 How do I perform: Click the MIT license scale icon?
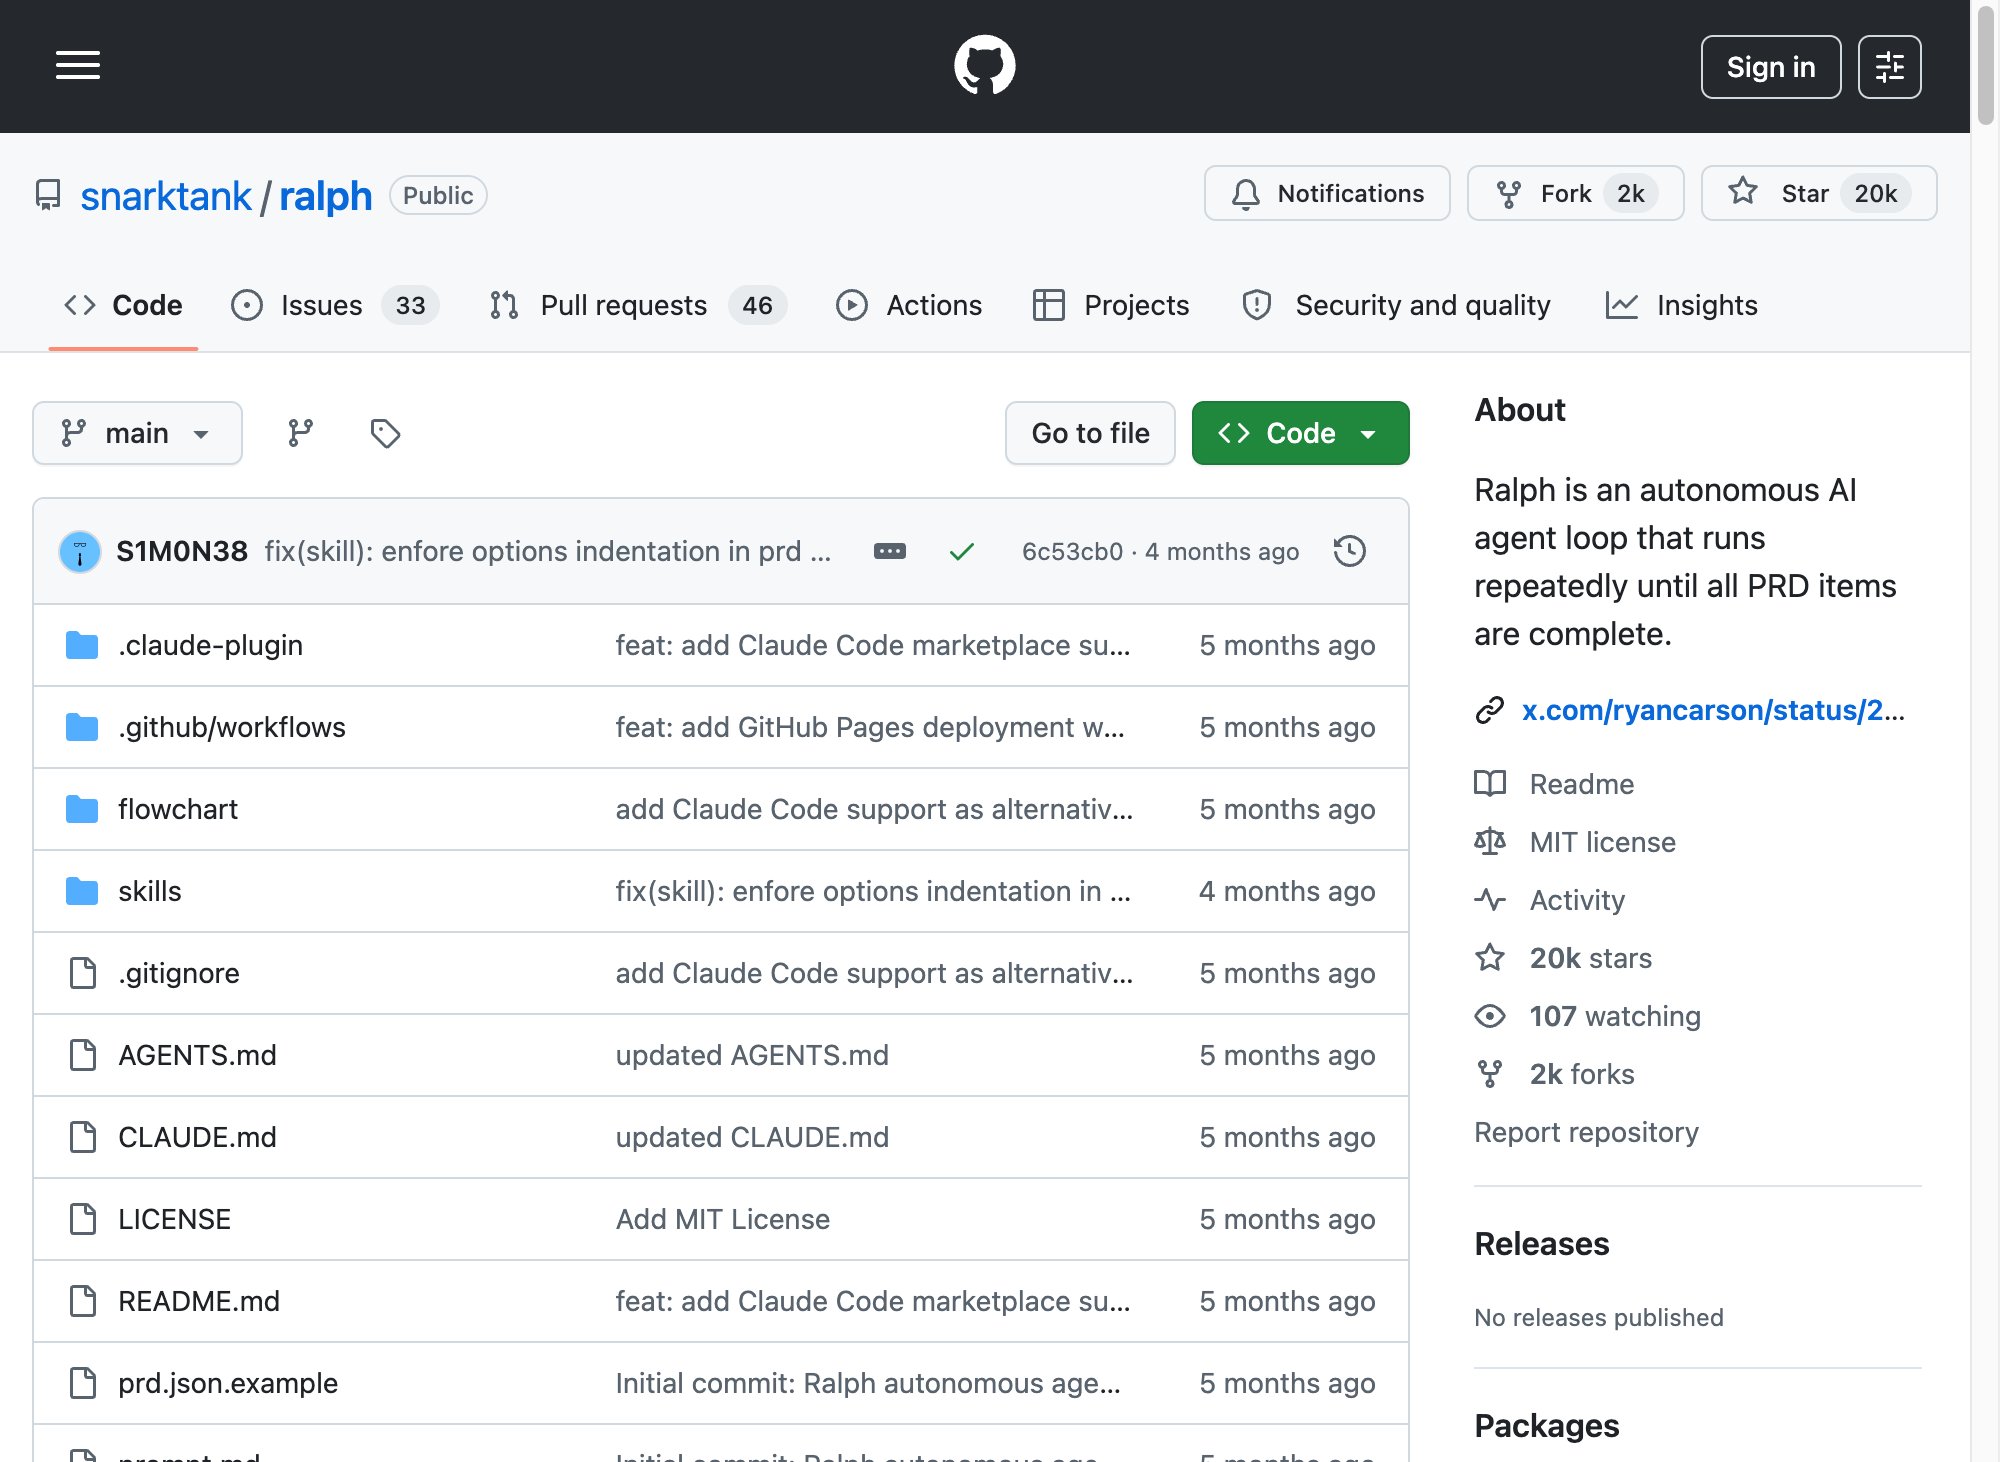click(x=1490, y=842)
